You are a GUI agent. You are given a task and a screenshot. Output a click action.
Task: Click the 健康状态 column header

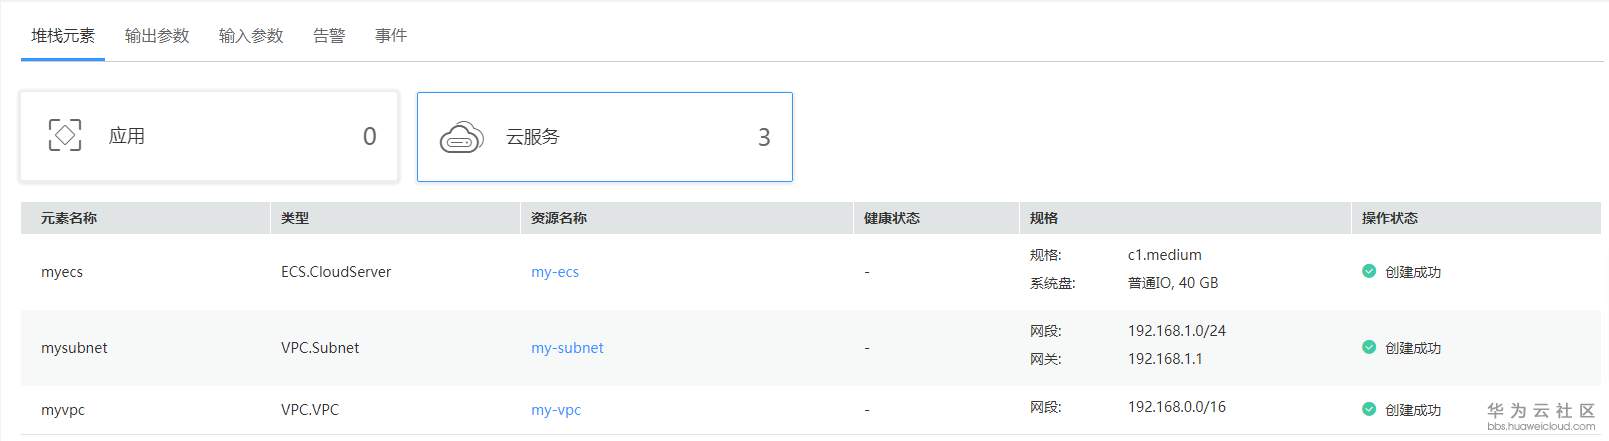[892, 218]
